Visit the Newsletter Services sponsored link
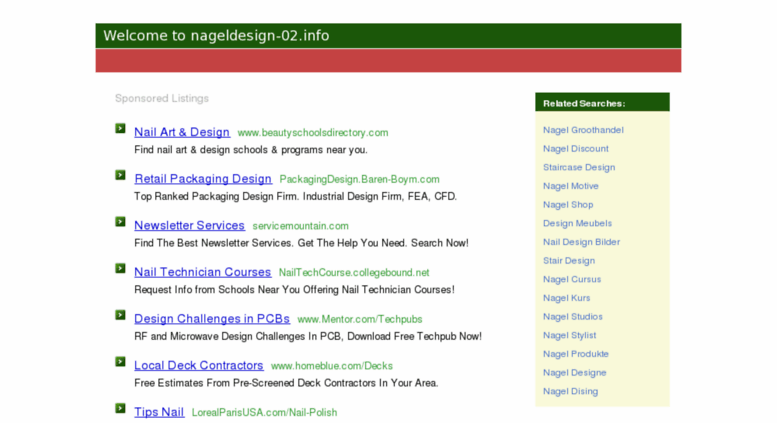 tap(189, 226)
